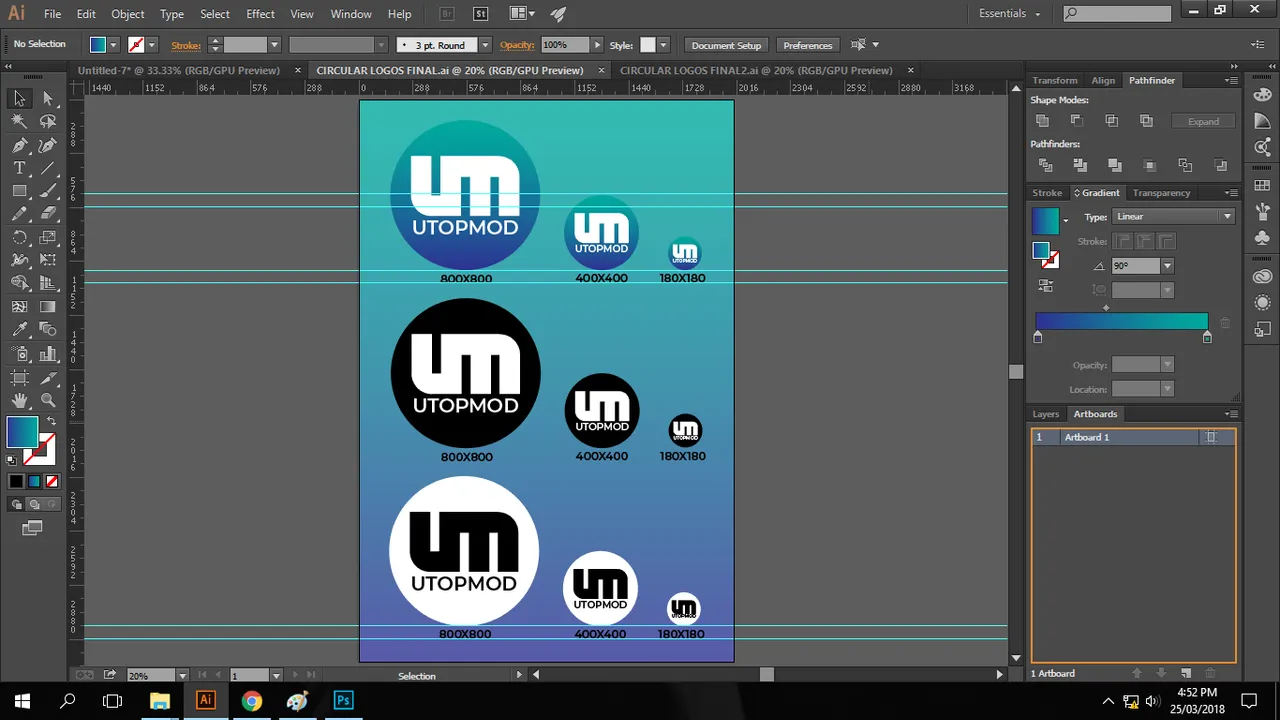
Task: Select the Shape Builder tool
Action: 19,283
